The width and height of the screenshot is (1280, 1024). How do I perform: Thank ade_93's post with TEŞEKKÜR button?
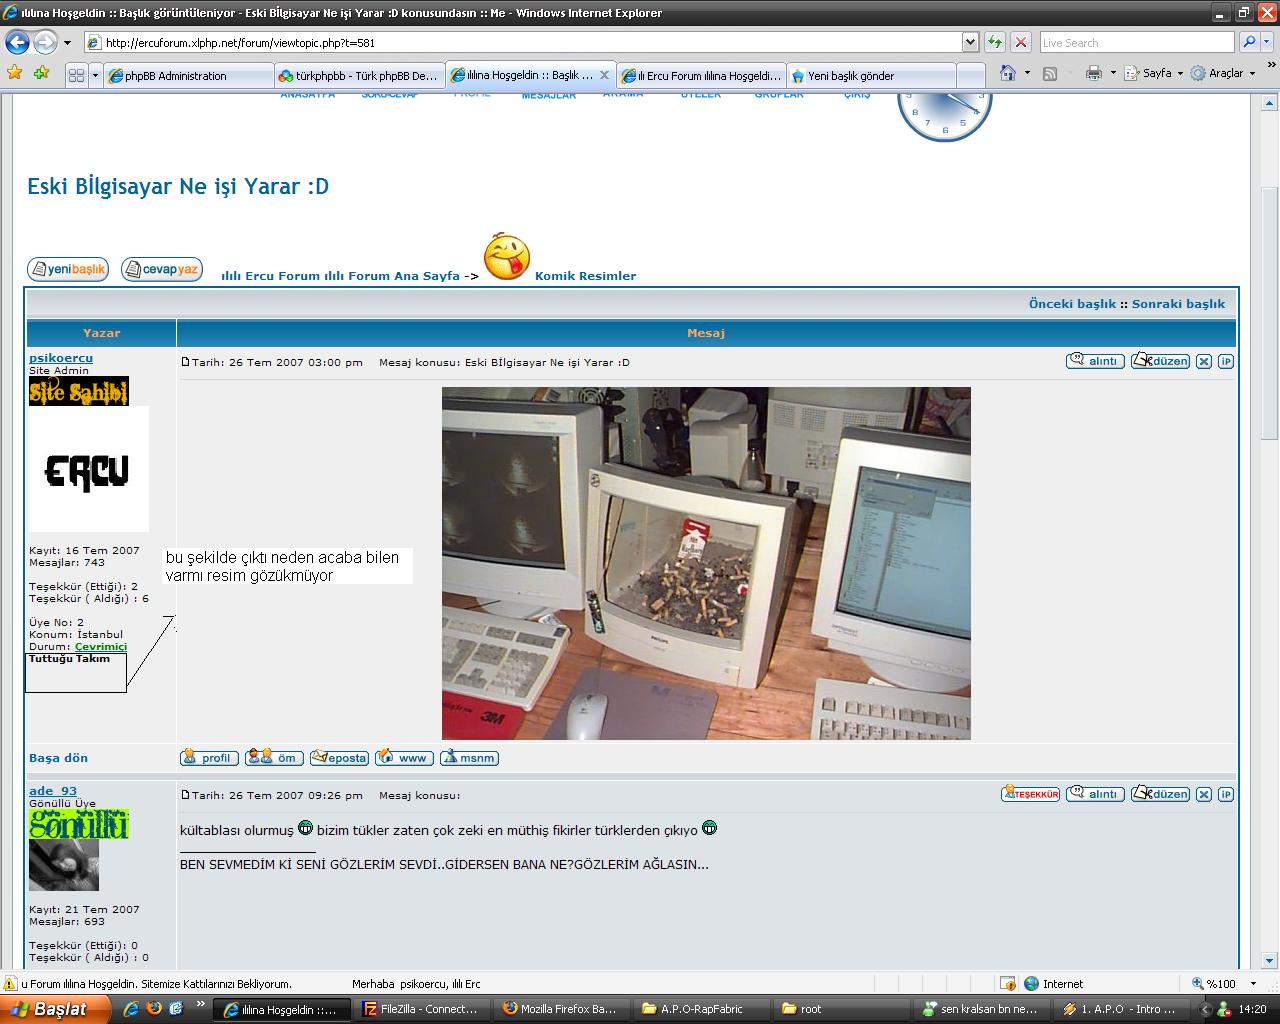(x=1030, y=794)
